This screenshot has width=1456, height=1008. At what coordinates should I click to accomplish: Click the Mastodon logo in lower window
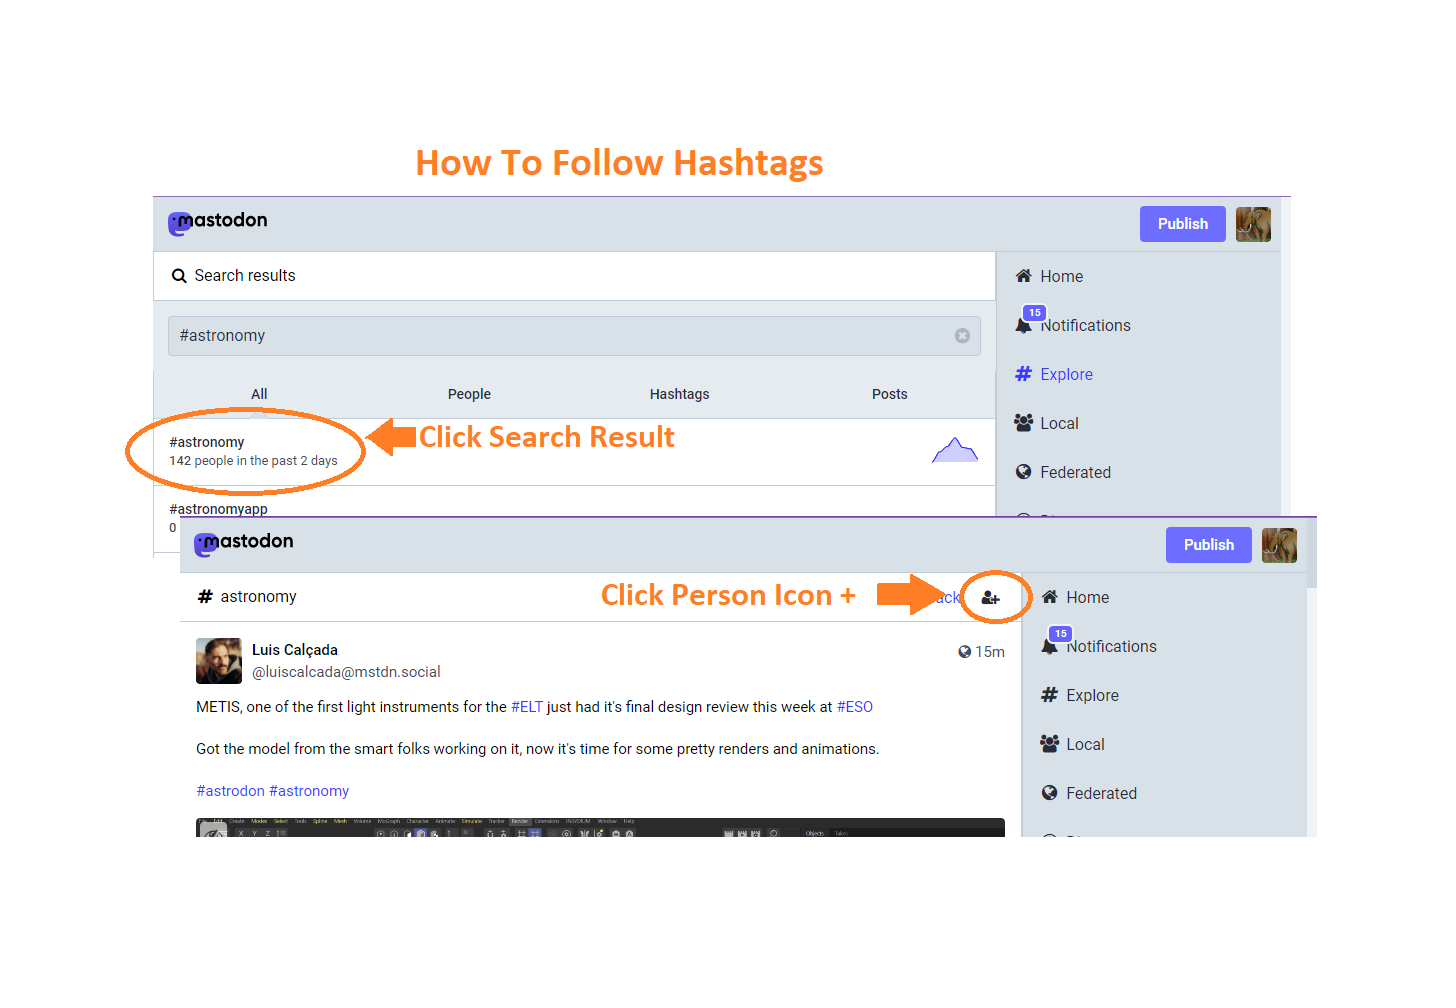coord(243,543)
